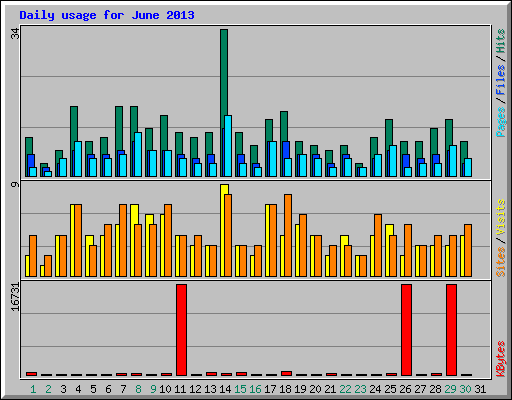The width and height of the screenshot is (512, 400).
Task: Click the green "Hits" legend label
Action: (501, 41)
